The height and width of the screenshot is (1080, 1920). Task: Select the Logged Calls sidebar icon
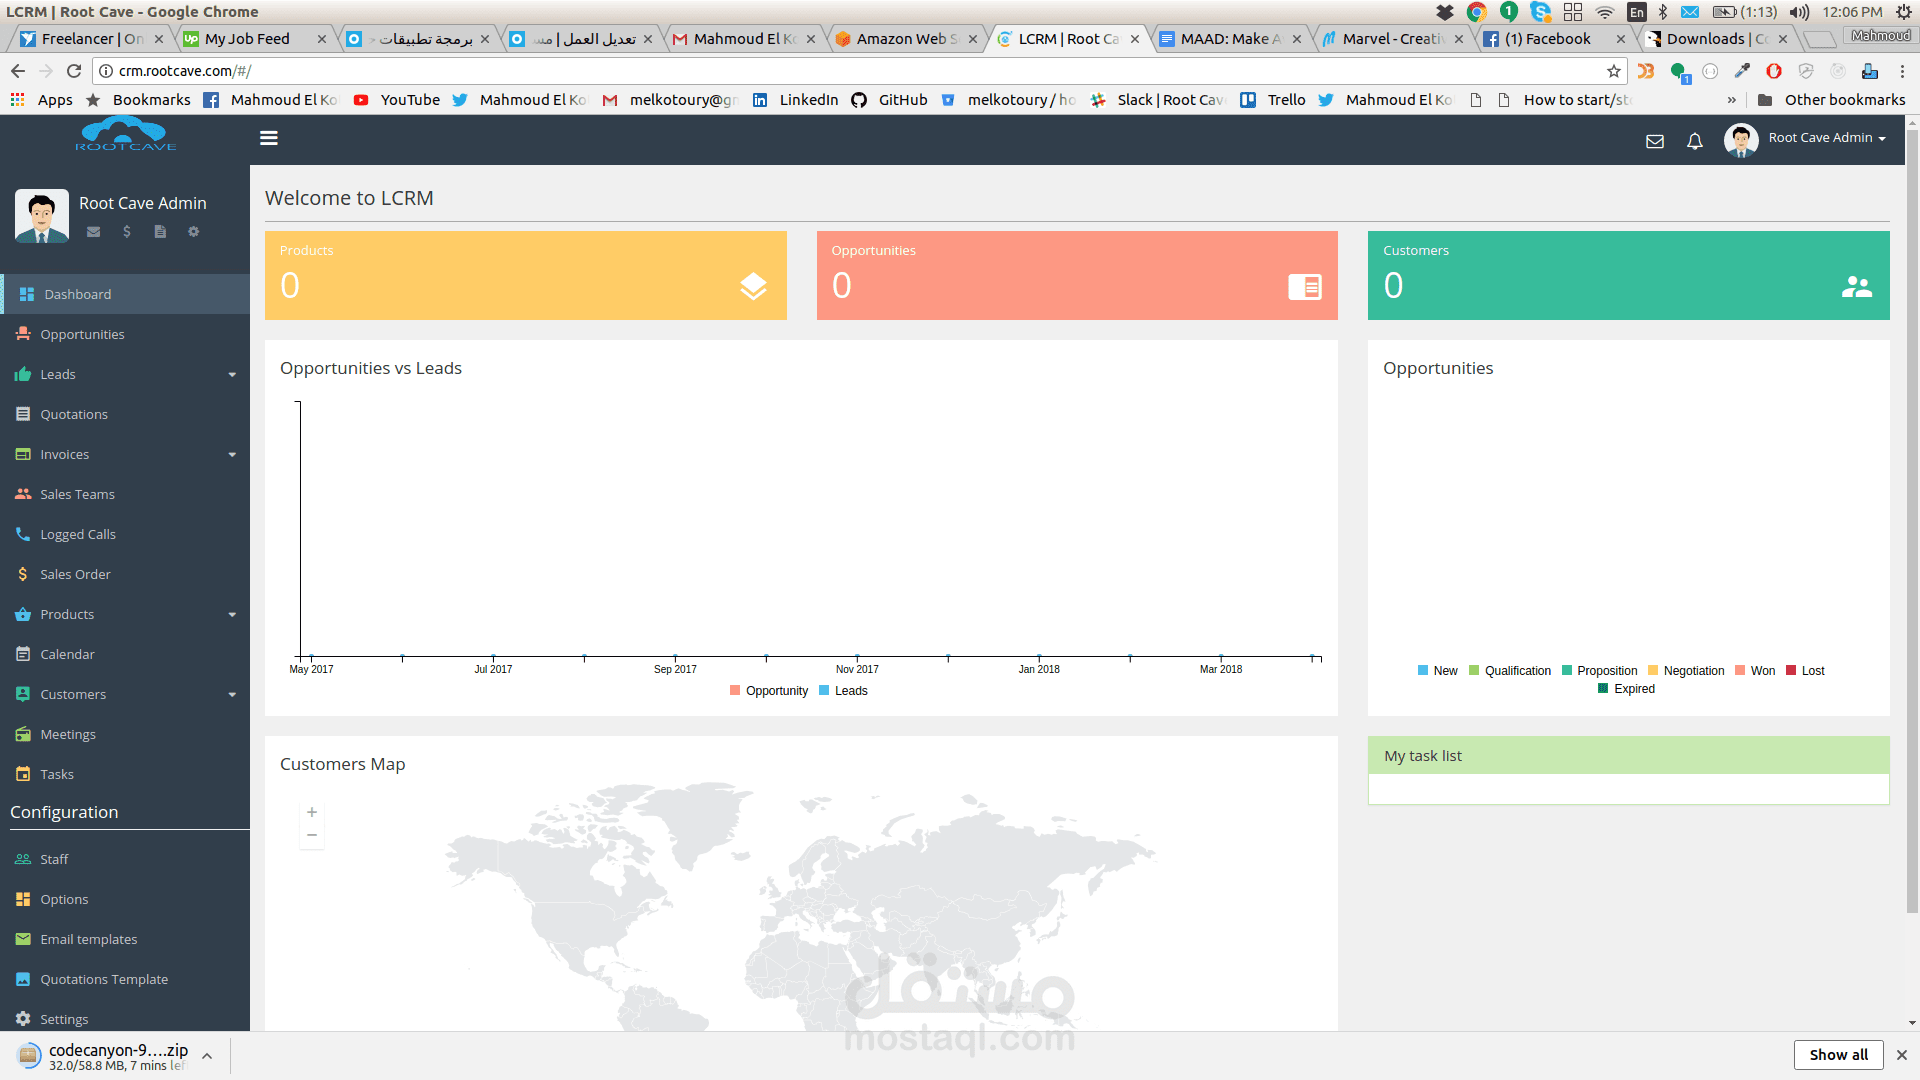click(22, 534)
